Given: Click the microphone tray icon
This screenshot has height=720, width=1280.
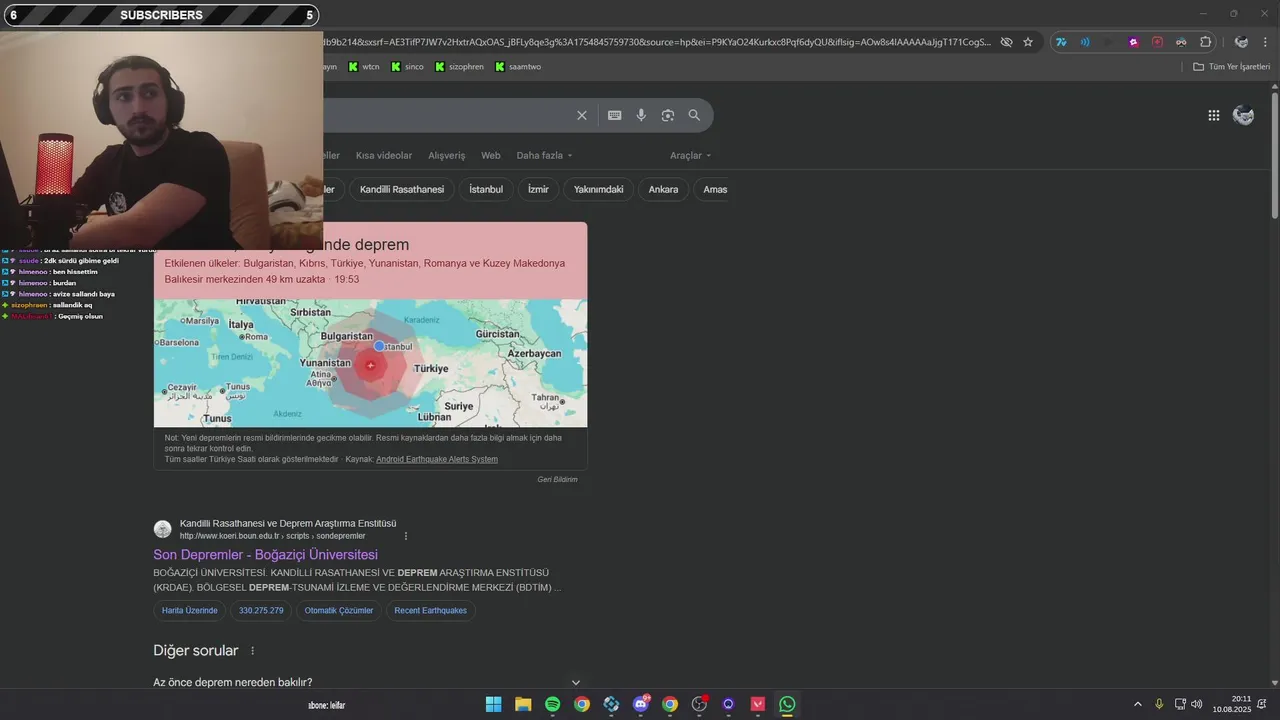Looking at the screenshot, I should pyautogui.click(x=1159, y=704).
